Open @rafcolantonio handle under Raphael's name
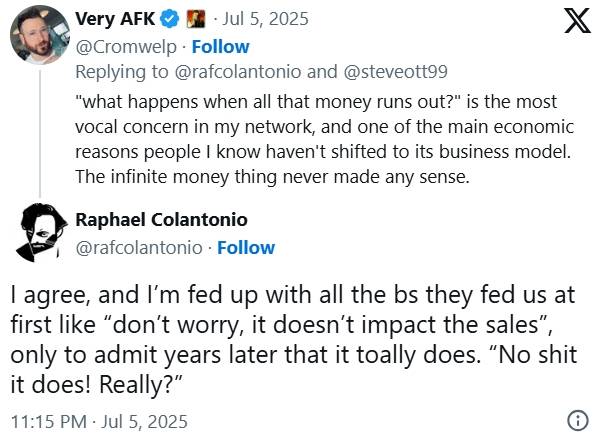The width and height of the screenshot is (609, 445). tap(140, 247)
